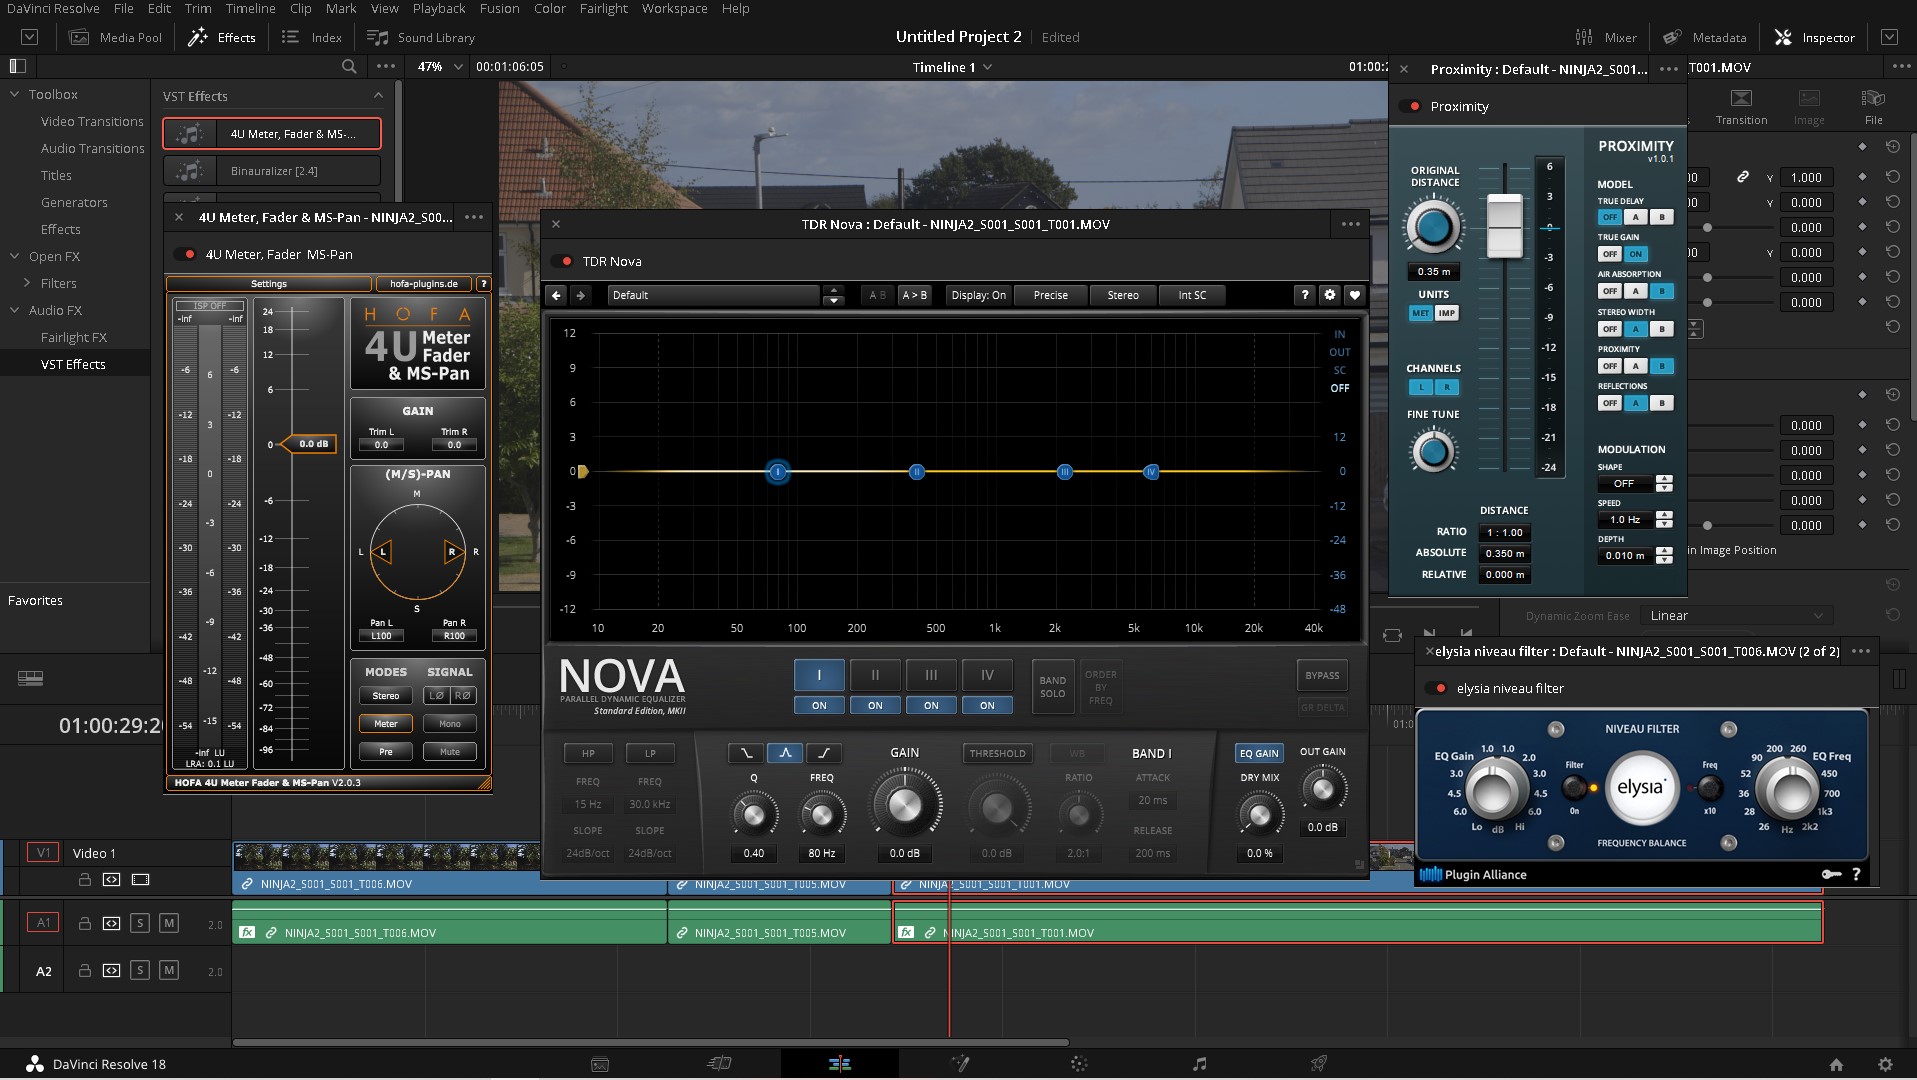Click the A > B copy button

(914, 295)
